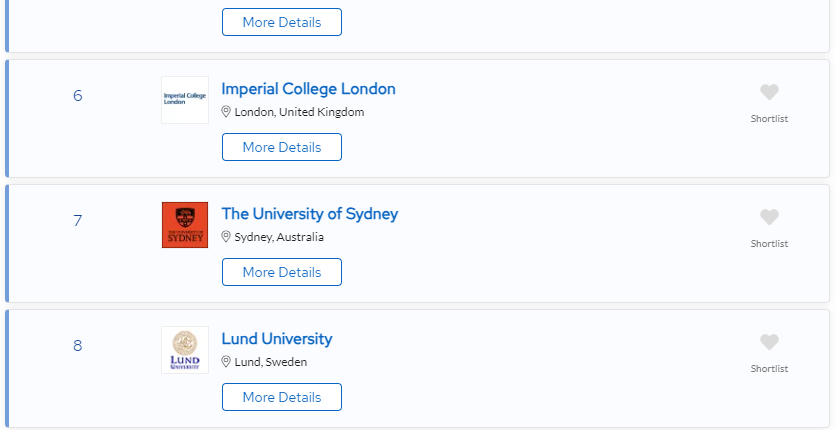
Task: Toggle the heart icon for University of Sydney
Action: [769, 217]
